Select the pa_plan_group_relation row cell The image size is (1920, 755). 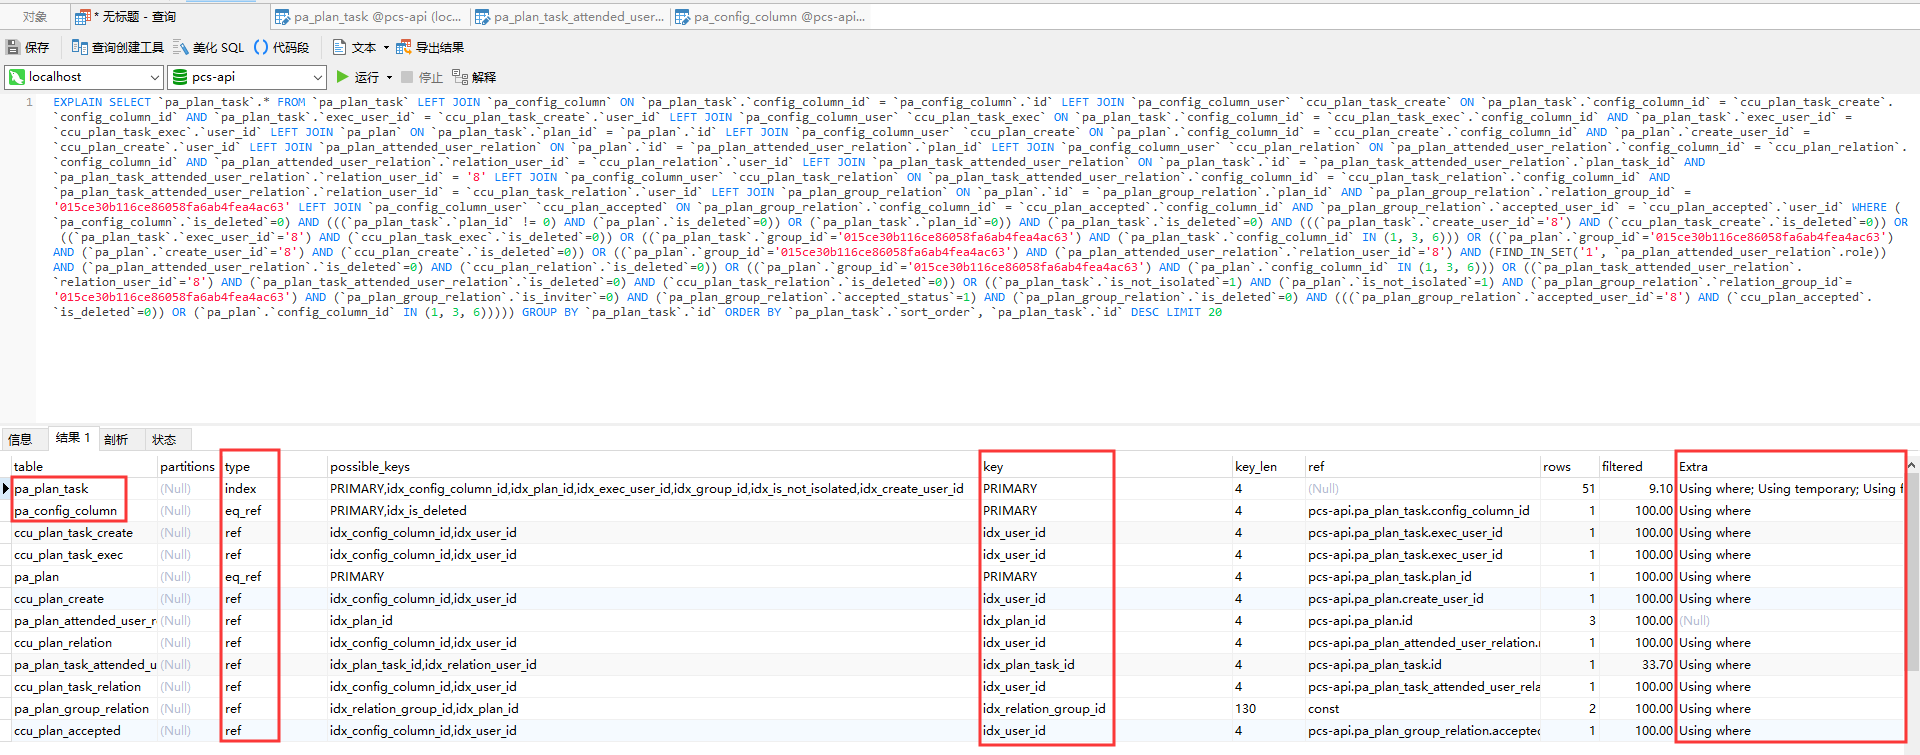pos(82,709)
